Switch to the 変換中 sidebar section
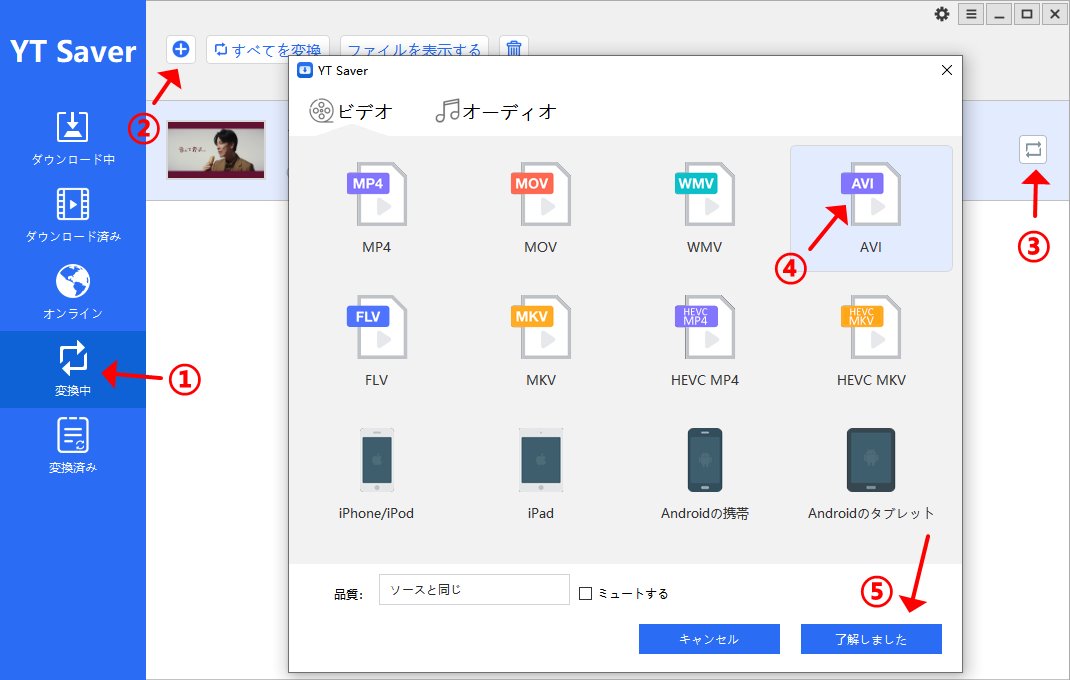This screenshot has height=680, width=1070. [x=73, y=369]
